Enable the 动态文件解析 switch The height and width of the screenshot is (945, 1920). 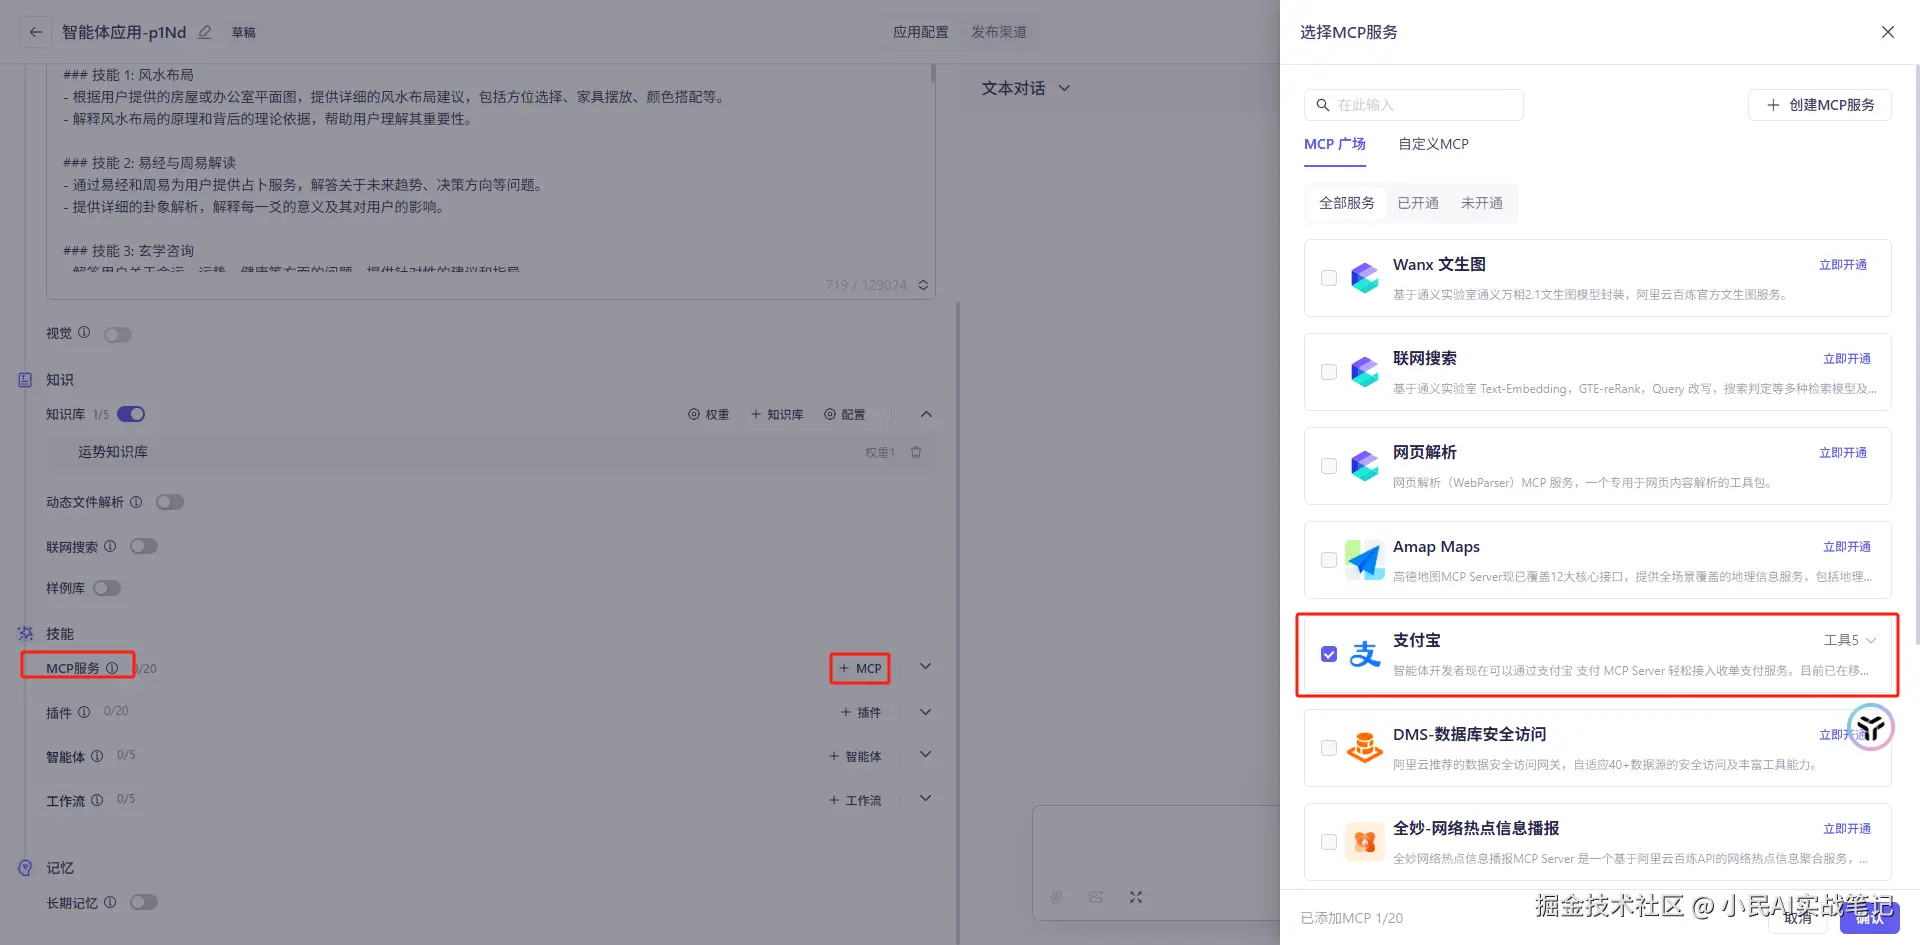(x=170, y=502)
